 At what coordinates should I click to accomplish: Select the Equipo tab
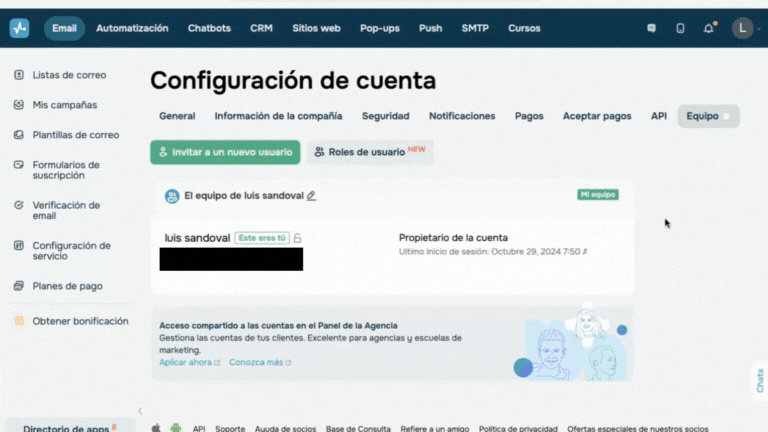708,116
